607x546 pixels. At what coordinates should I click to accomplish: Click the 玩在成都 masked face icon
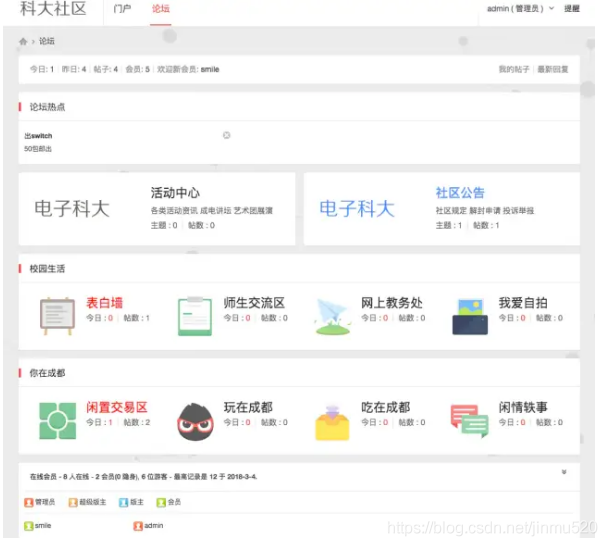pos(195,422)
